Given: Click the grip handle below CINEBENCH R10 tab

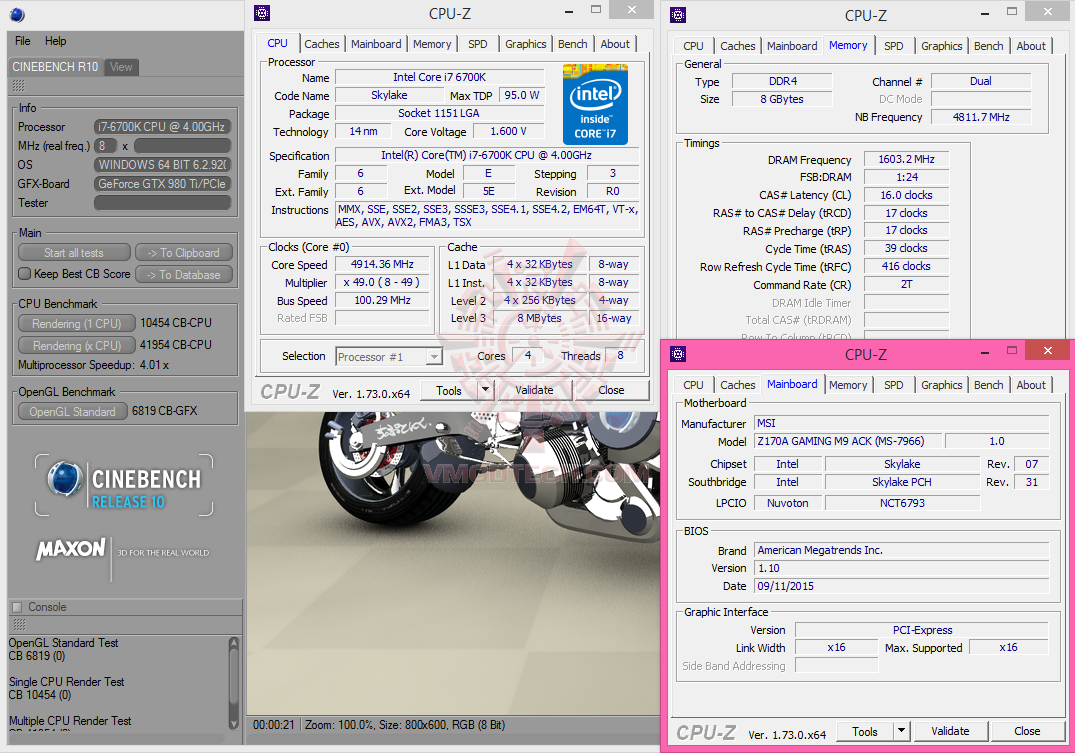Looking at the screenshot, I should click(19, 86).
